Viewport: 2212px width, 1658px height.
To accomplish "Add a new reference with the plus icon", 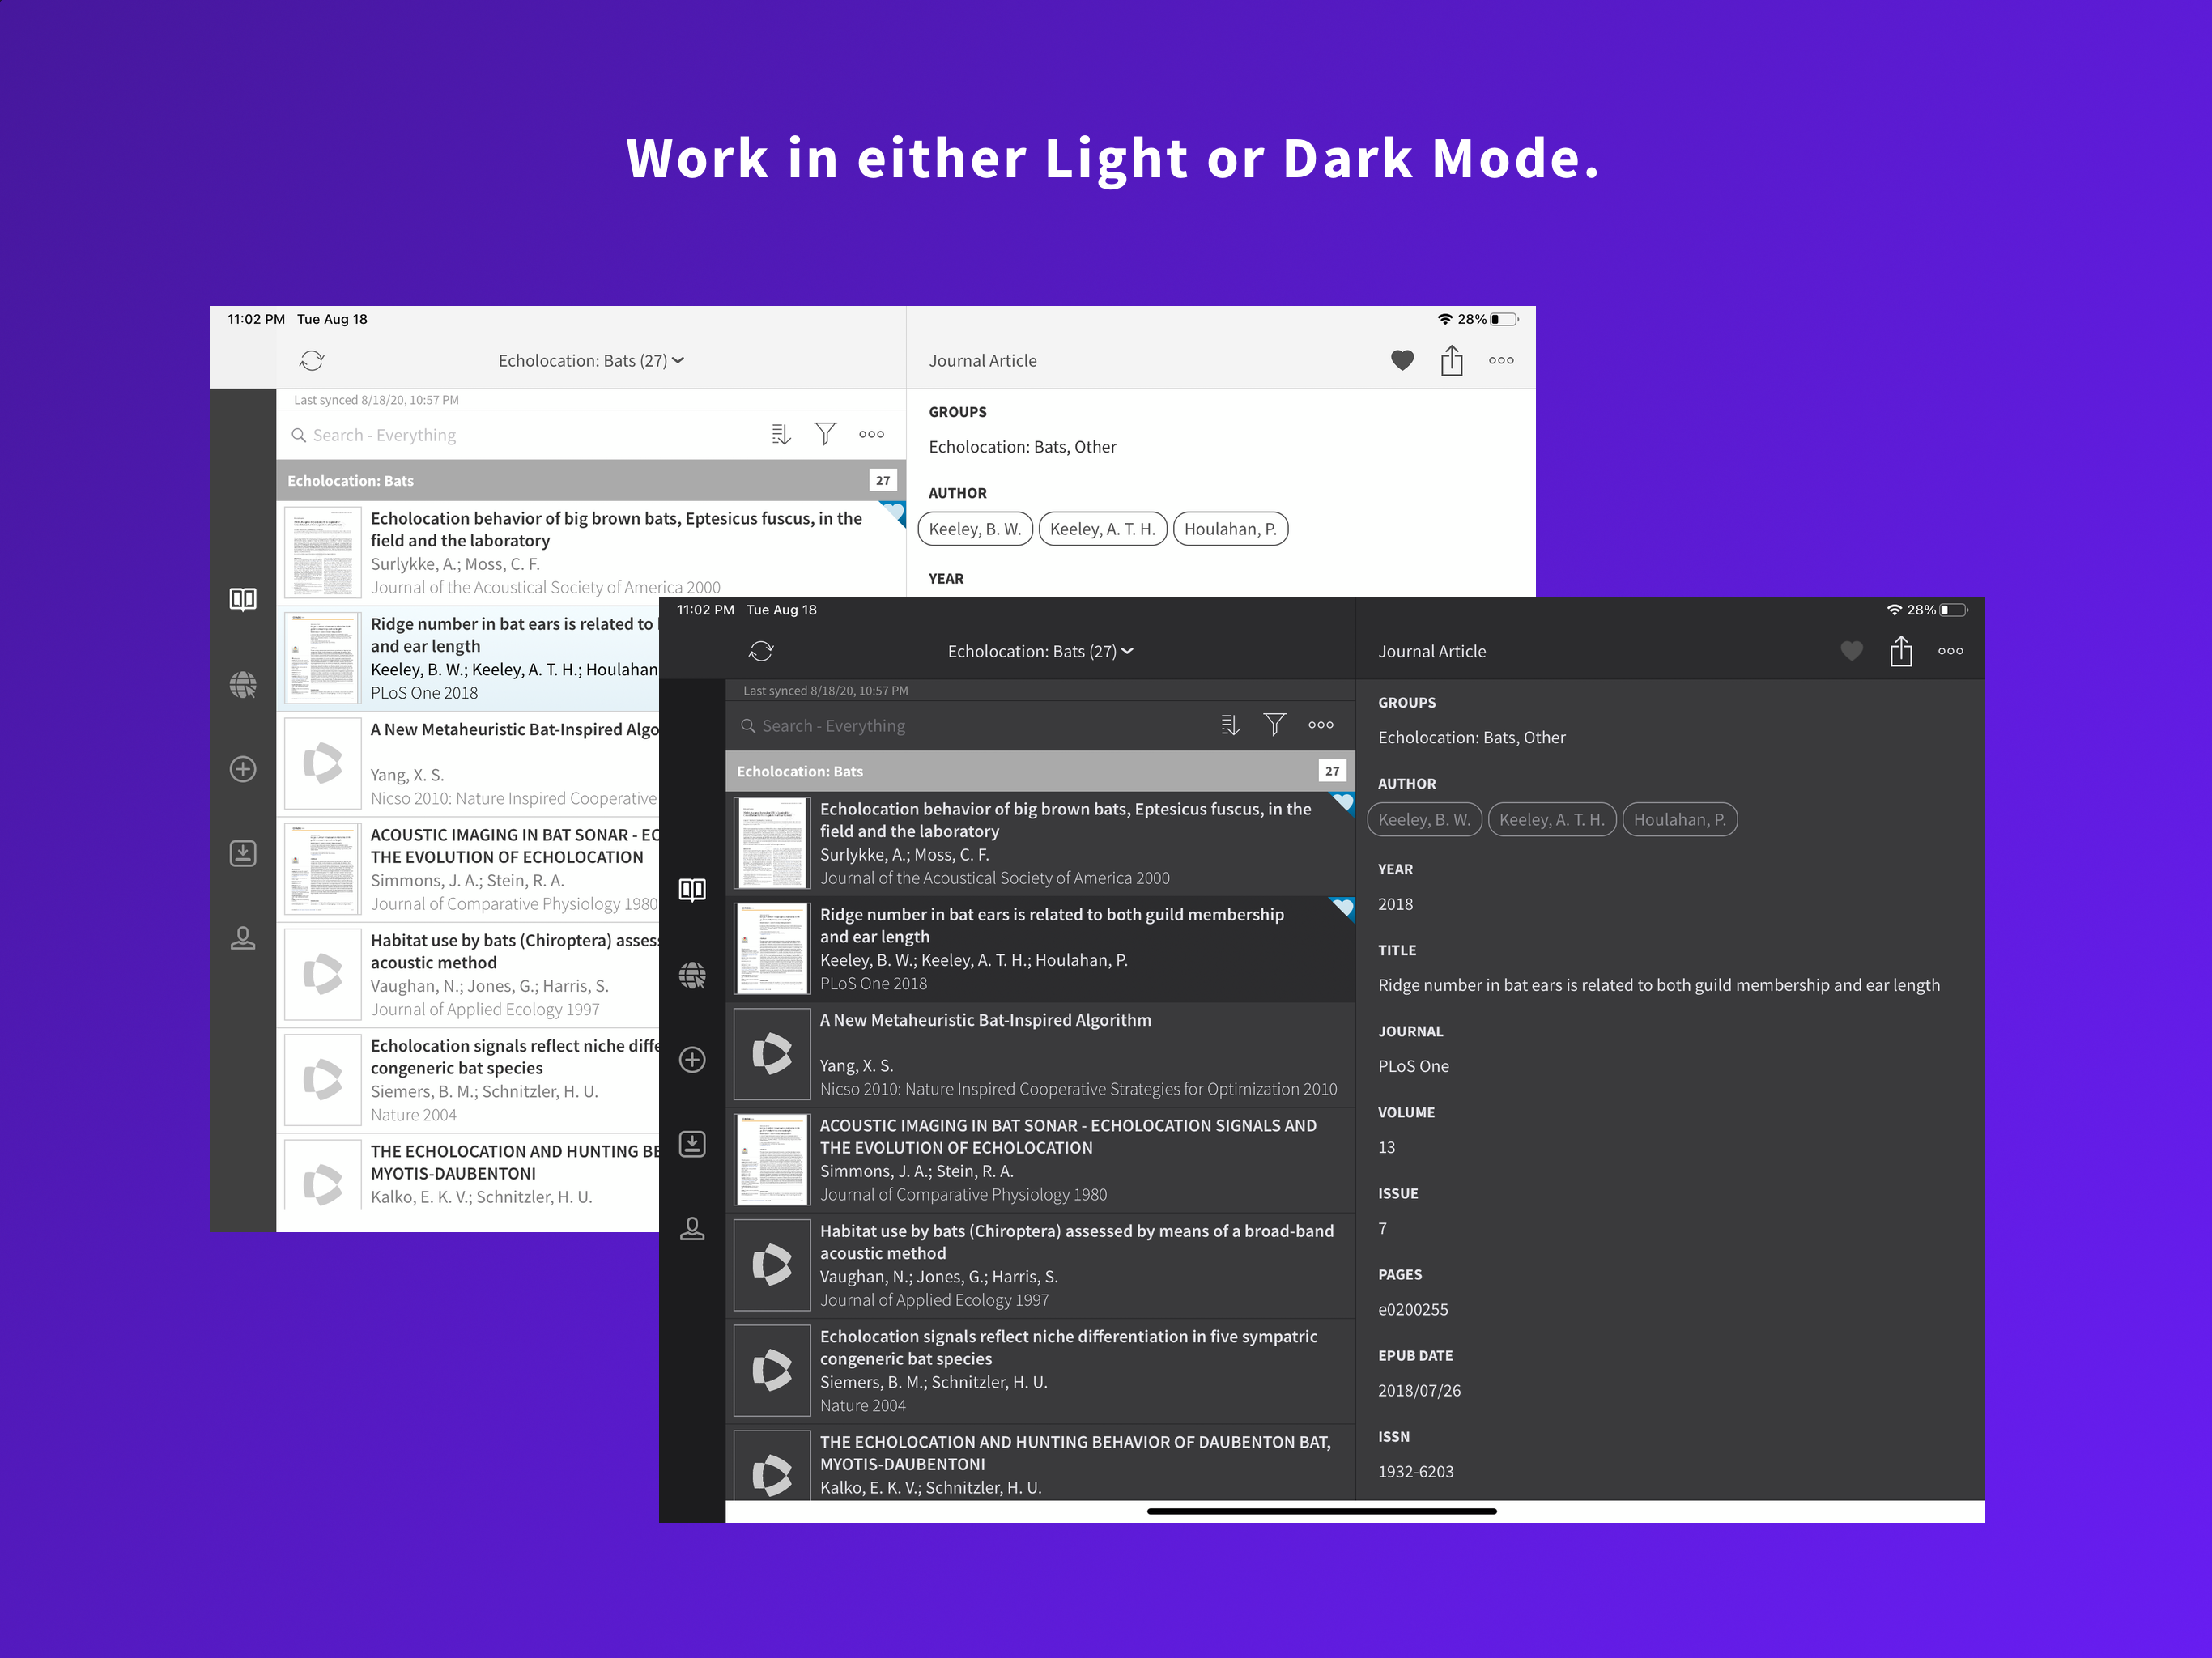I will click(x=692, y=1060).
